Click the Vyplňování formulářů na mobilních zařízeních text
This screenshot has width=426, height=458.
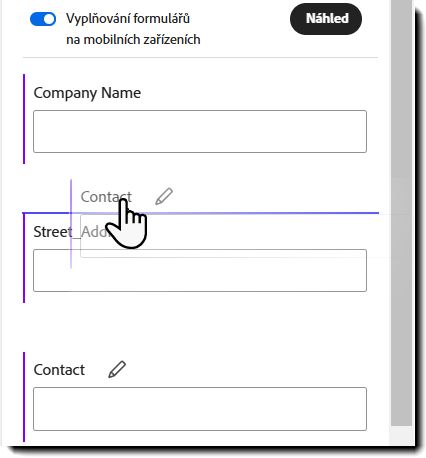(133, 29)
